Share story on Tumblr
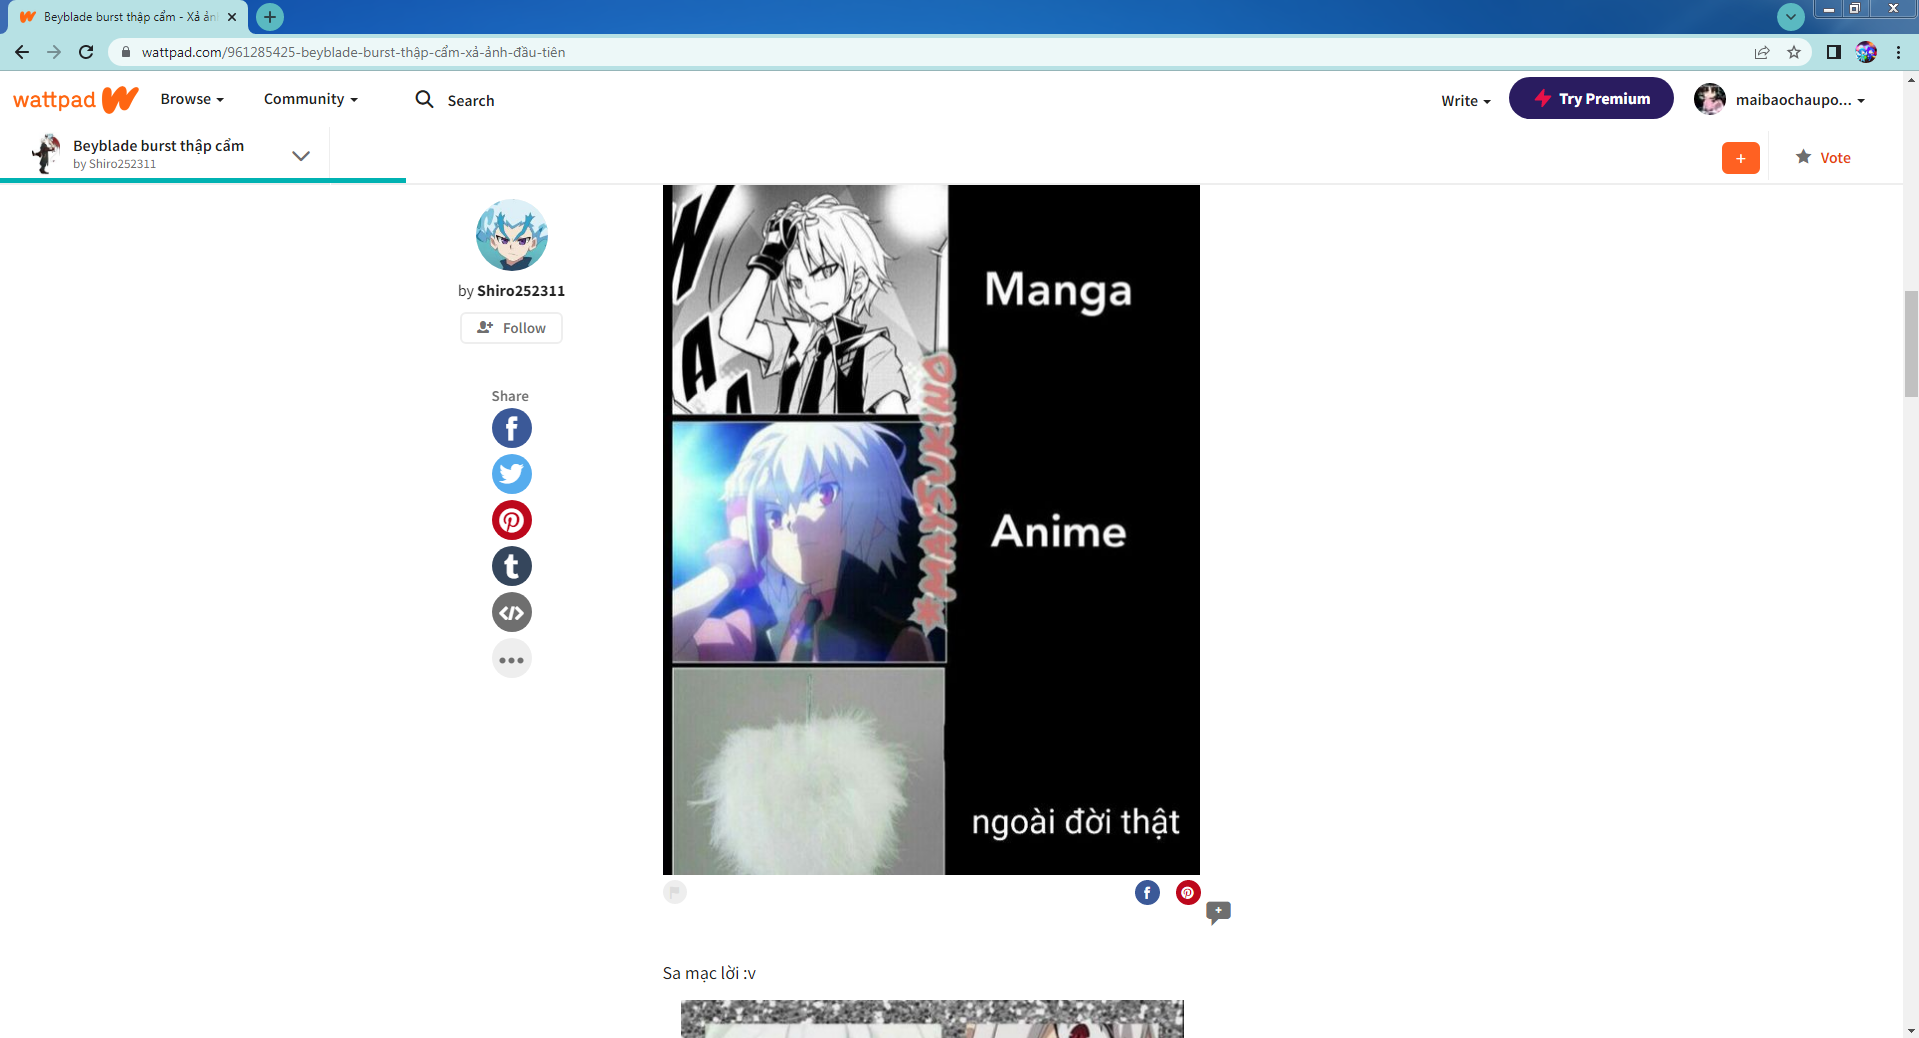Image resolution: width=1919 pixels, height=1038 pixels. [x=511, y=566]
